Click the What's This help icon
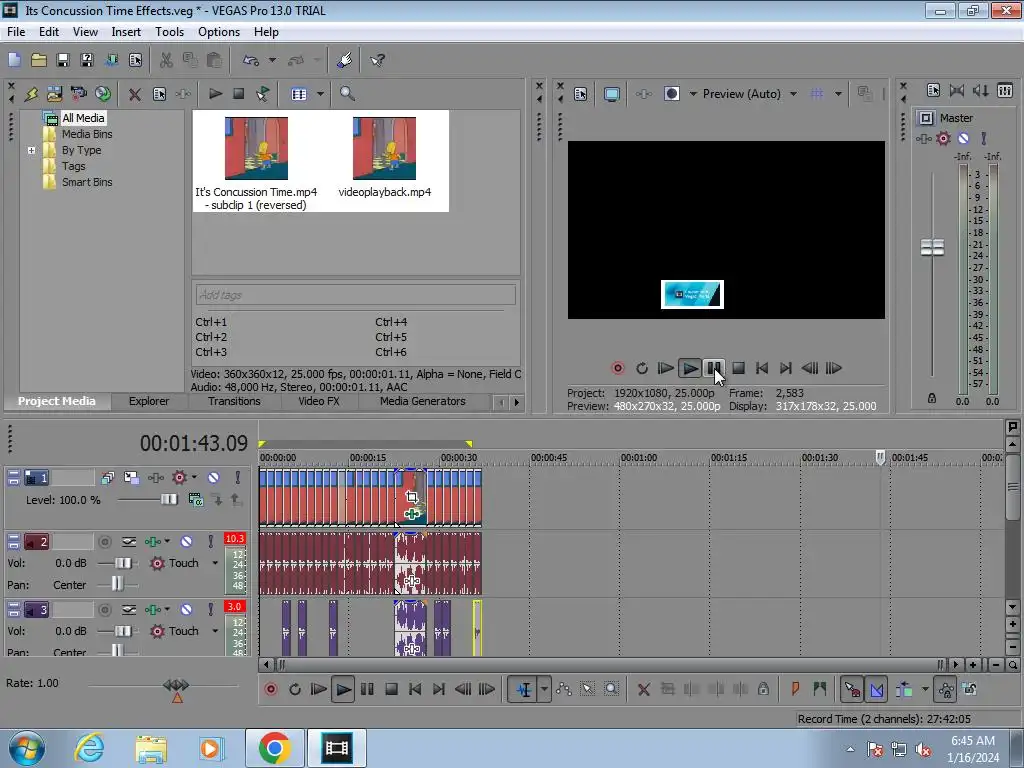The height and width of the screenshot is (768, 1024). point(377,60)
